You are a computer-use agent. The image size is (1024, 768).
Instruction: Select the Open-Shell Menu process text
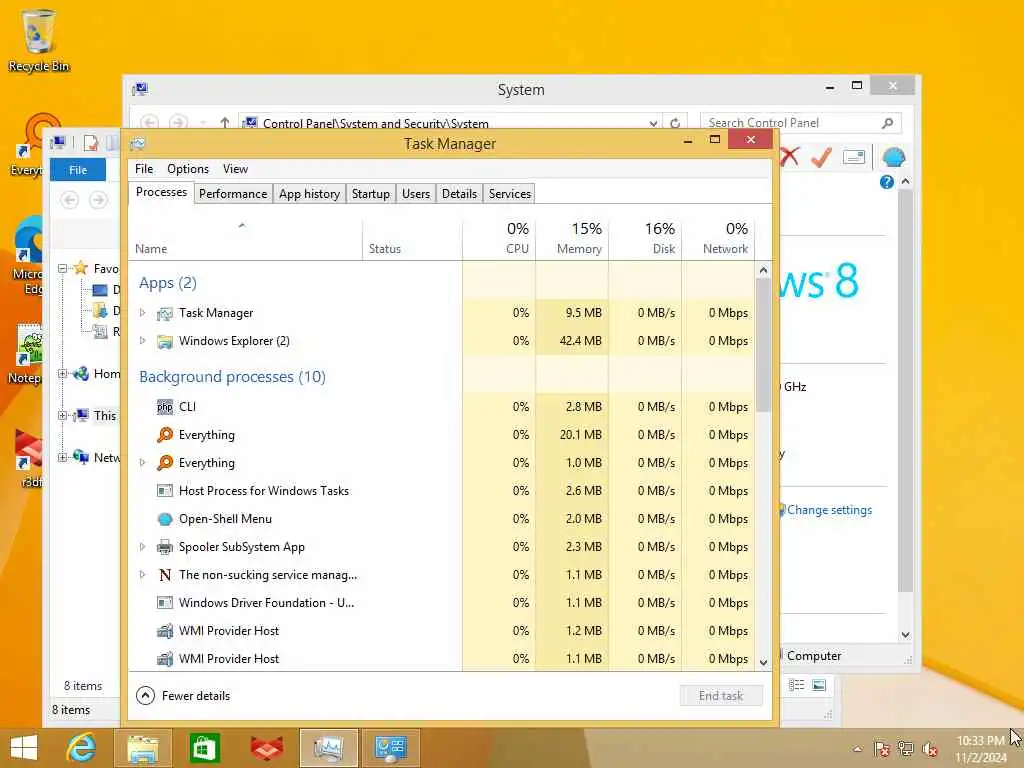pos(225,519)
